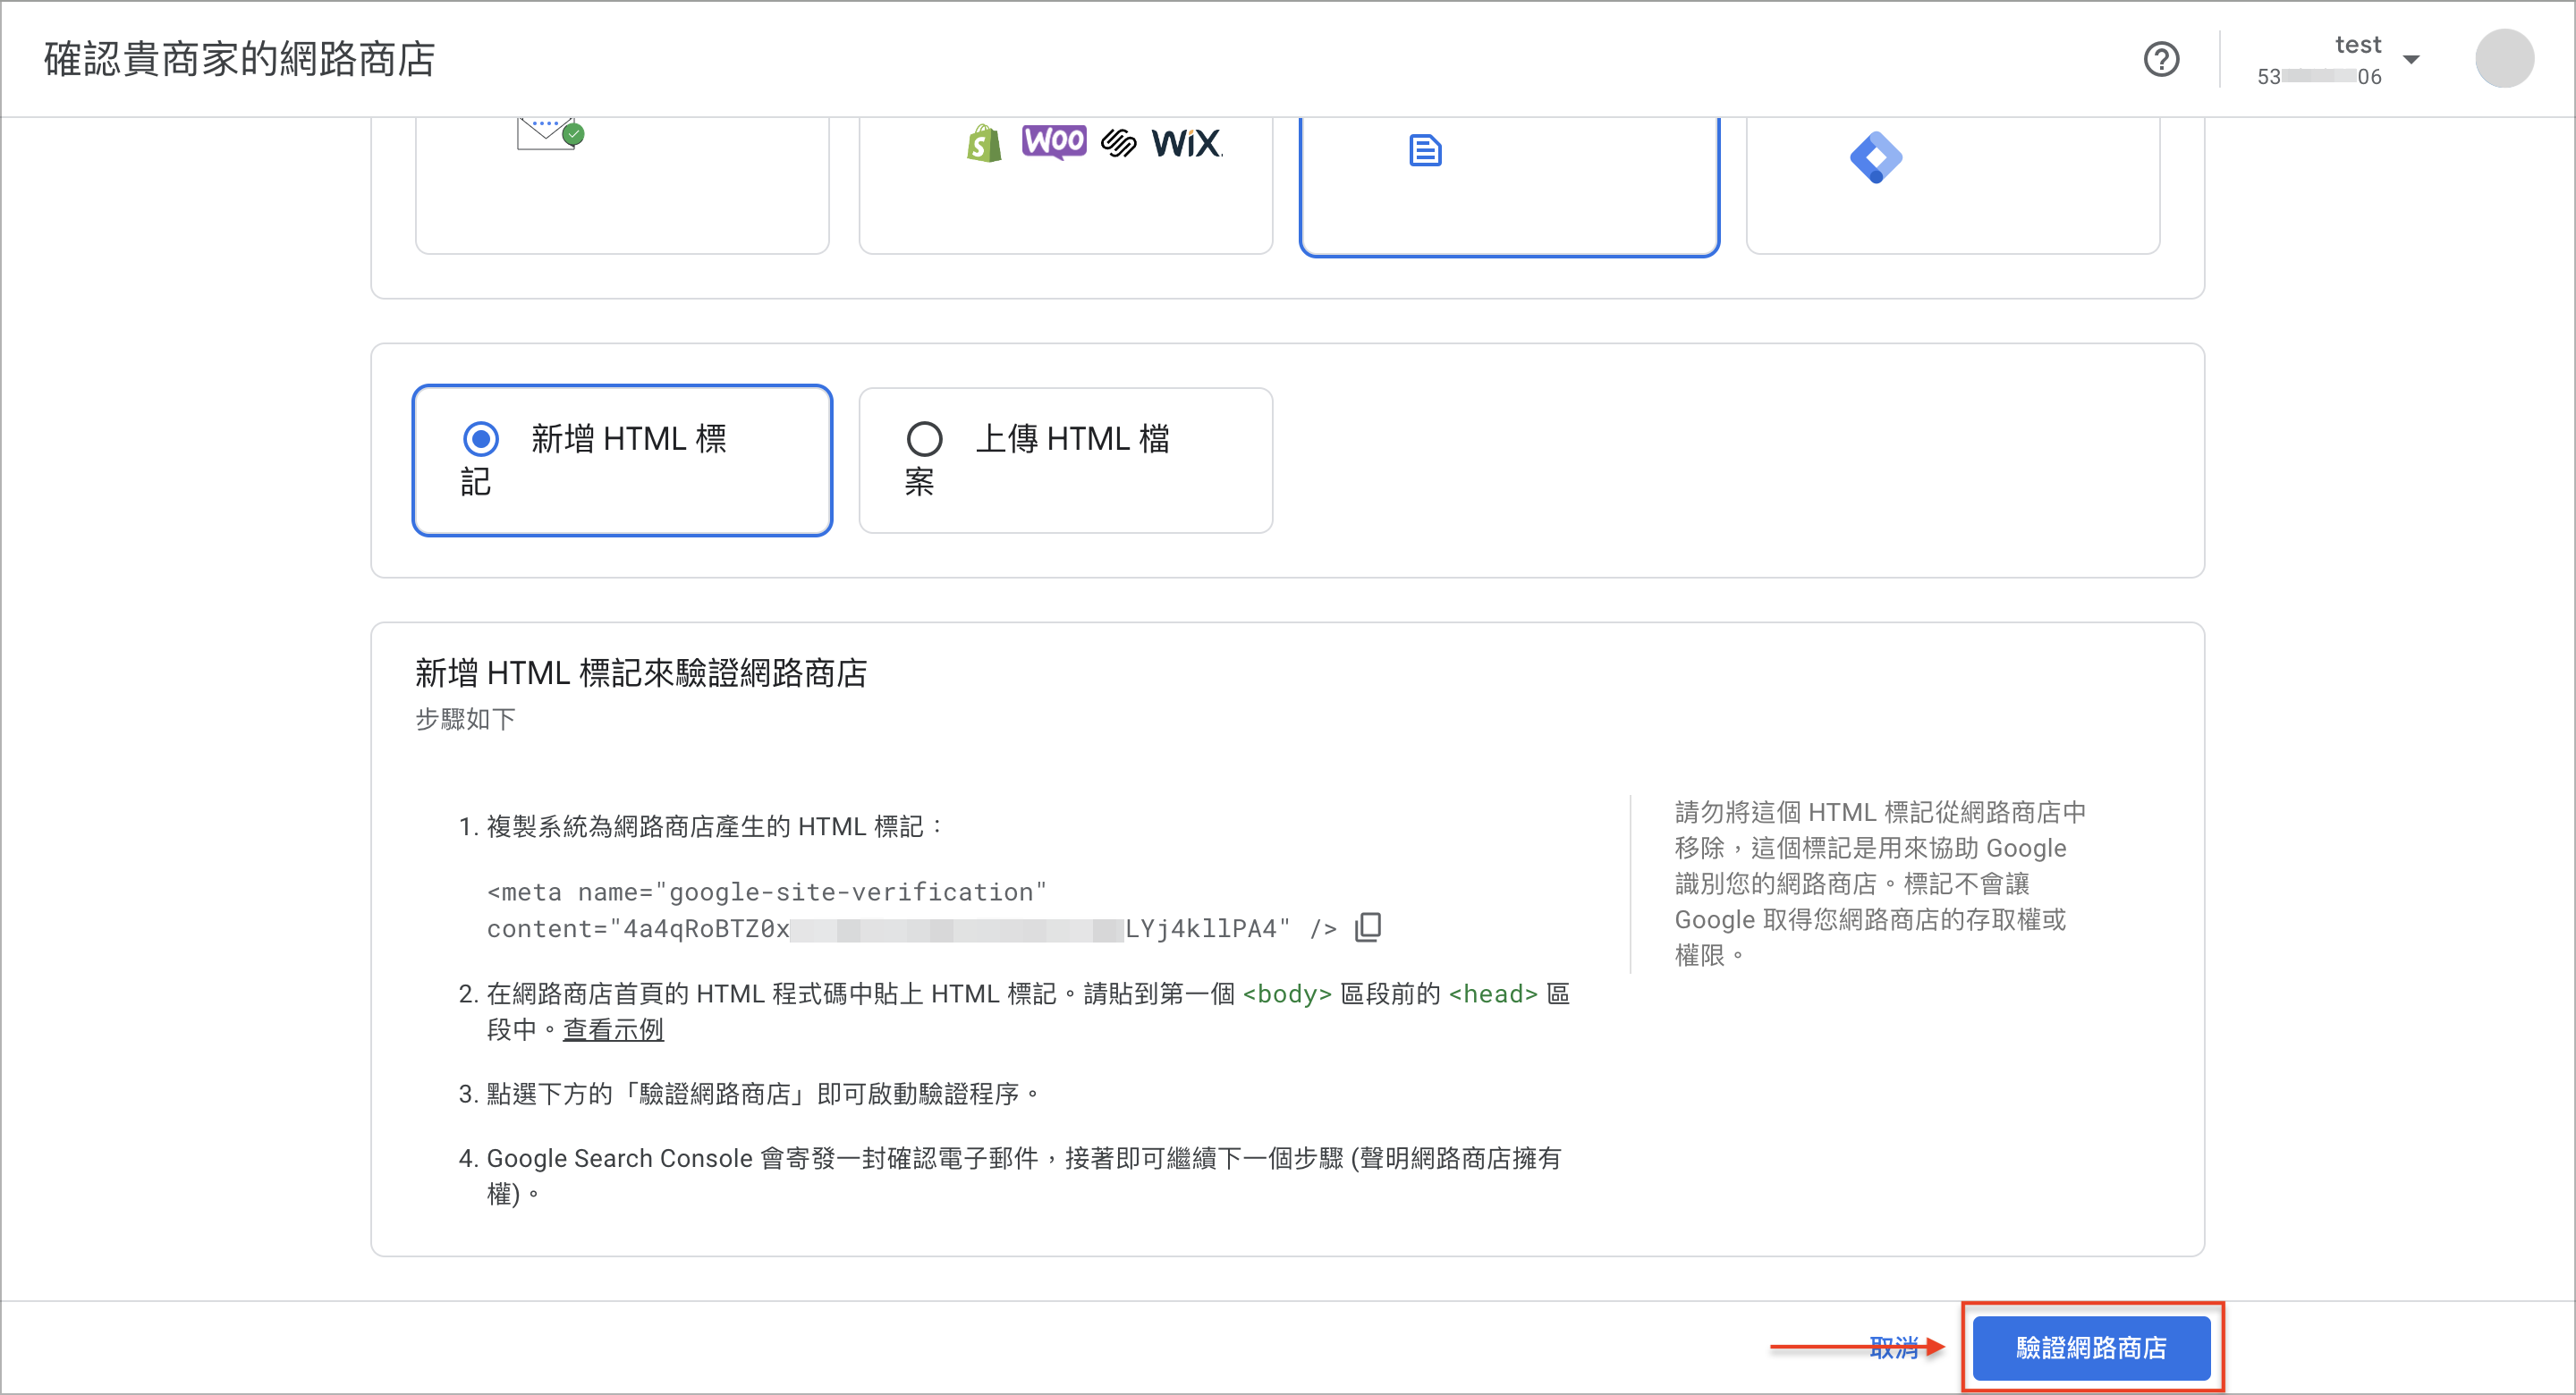Click the page title 確認貴商家的網路商店
The height and width of the screenshot is (1395, 2576).
(240, 59)
